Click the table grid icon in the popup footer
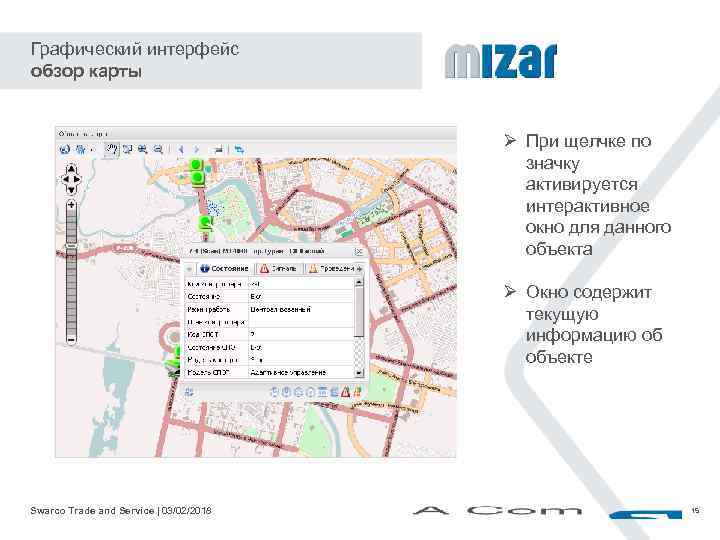The image size is (720, 540). pyautogui.click(x=322, y=392)
